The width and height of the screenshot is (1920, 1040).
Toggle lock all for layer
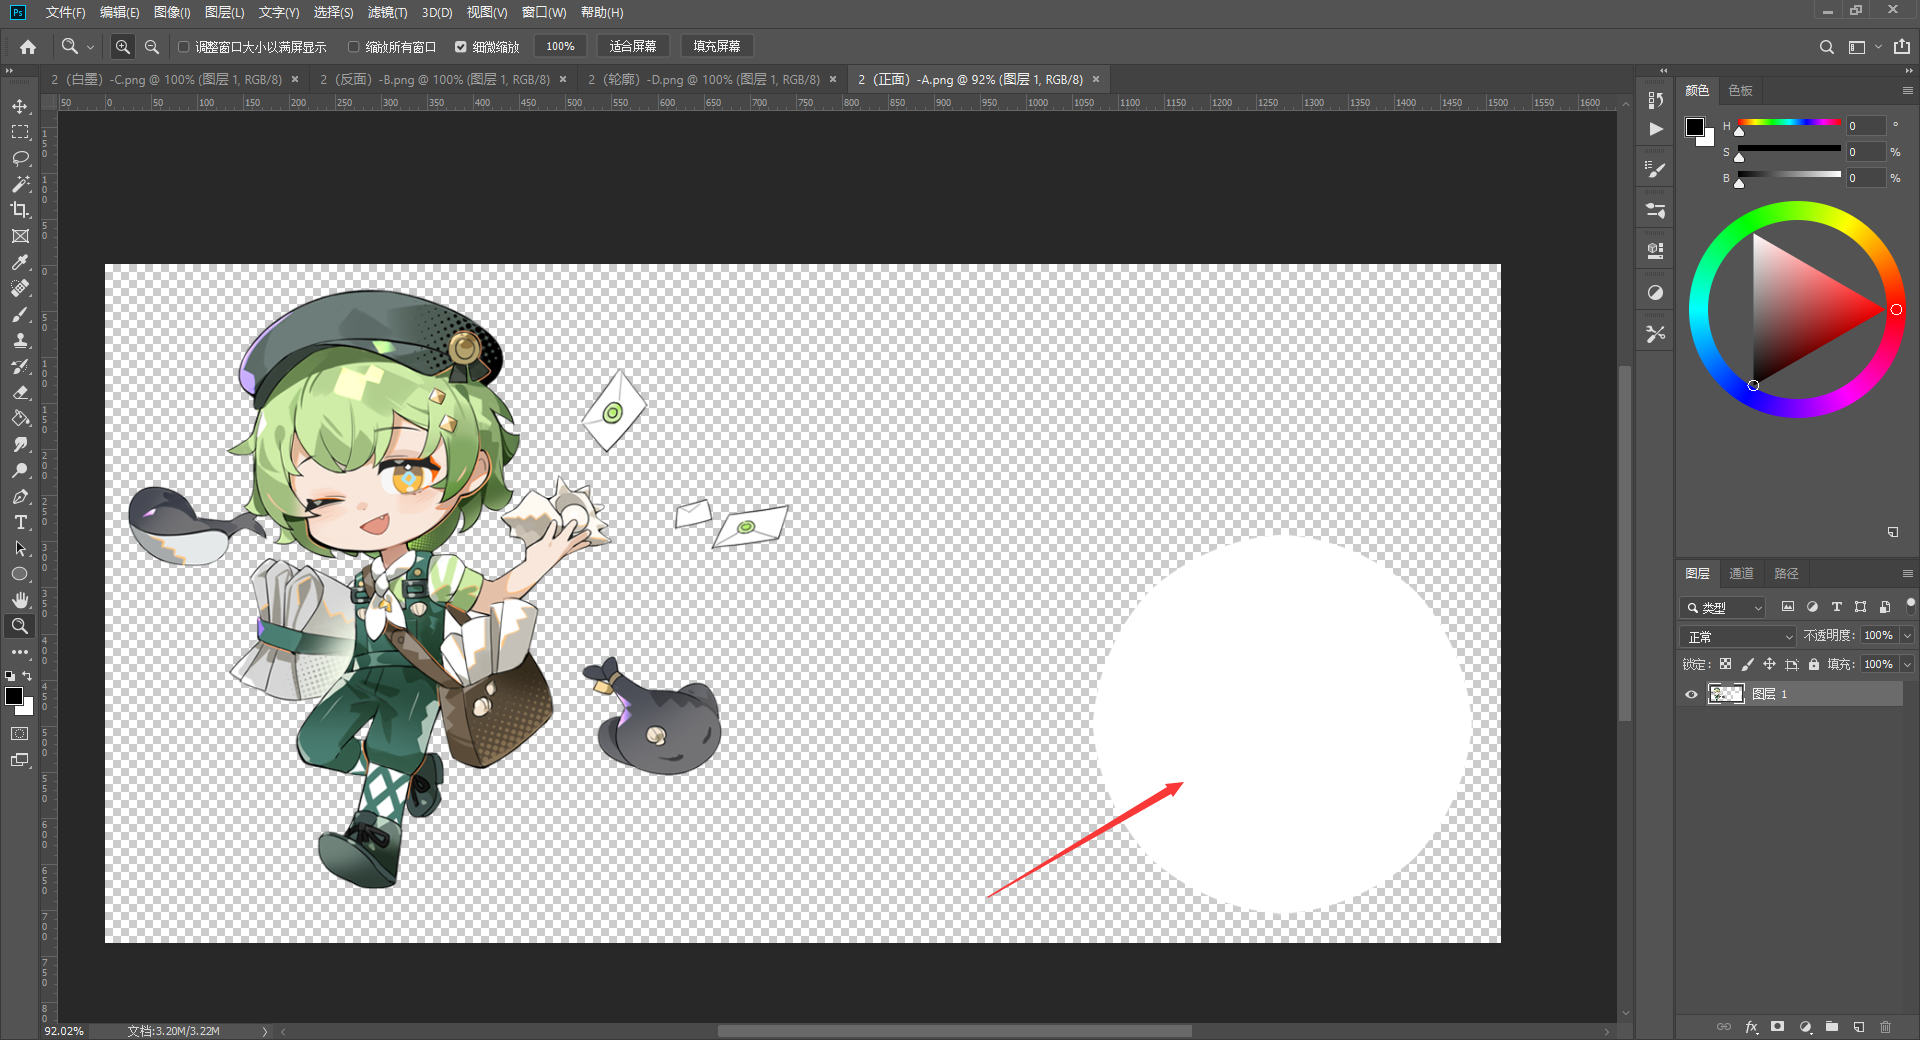tap(1814, 664)
